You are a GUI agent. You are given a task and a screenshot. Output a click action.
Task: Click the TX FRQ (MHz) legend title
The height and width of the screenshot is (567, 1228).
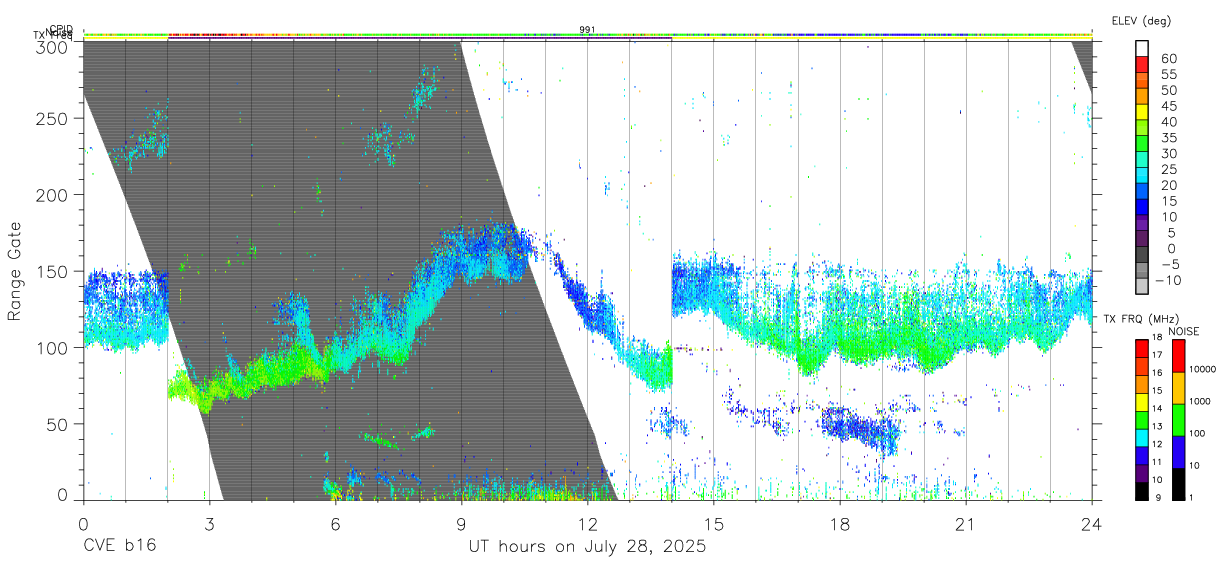[1139, 319]
